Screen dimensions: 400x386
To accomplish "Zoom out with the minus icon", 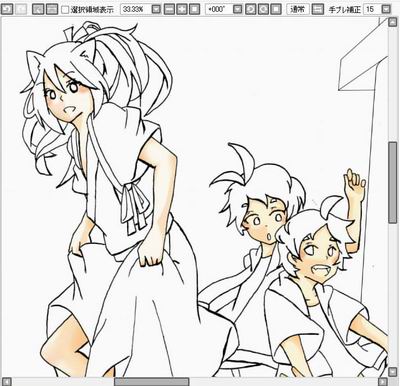I will (170, 9).
